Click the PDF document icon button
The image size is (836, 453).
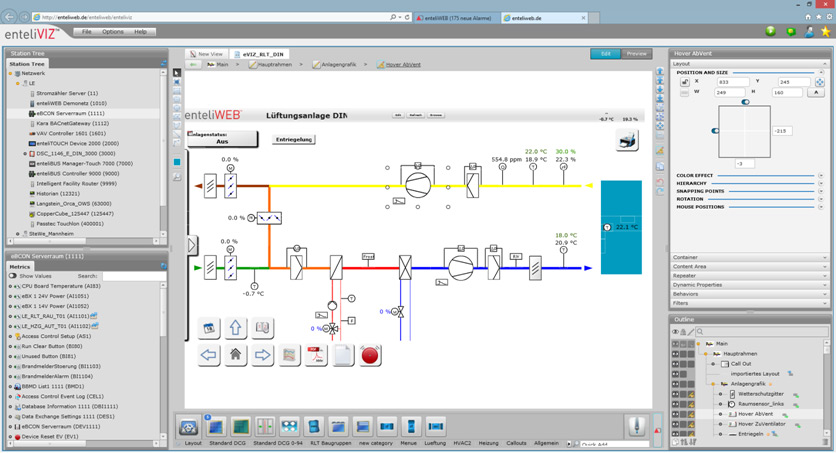click(x=316, y=355)
